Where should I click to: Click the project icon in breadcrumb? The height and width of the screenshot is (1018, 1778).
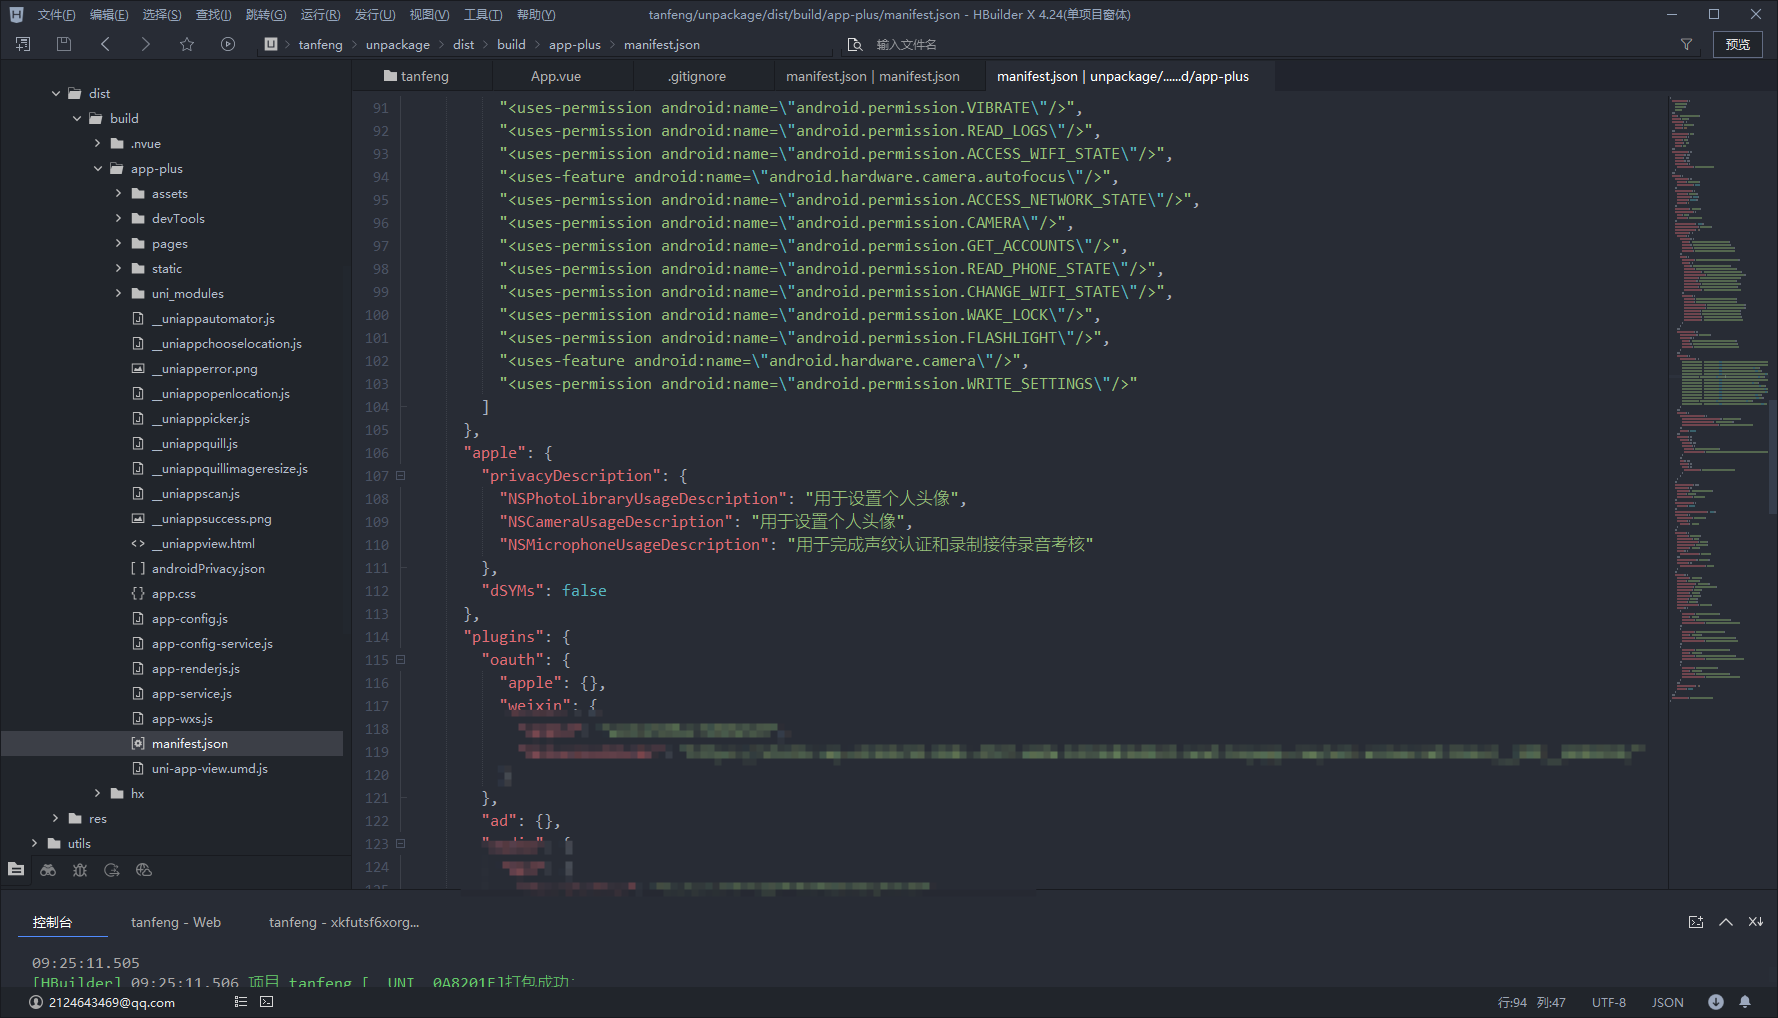(x=271, y=44)
